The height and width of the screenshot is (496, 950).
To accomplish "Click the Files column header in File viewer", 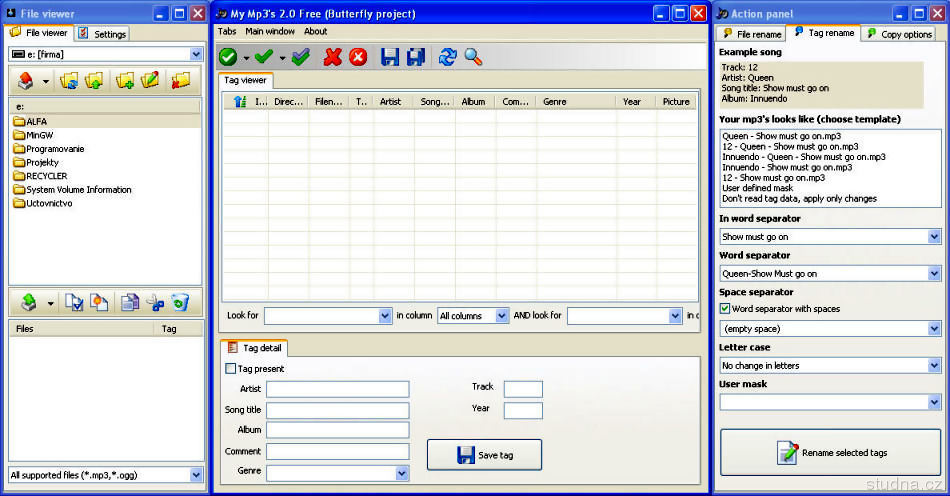I will tap(82, 329).
